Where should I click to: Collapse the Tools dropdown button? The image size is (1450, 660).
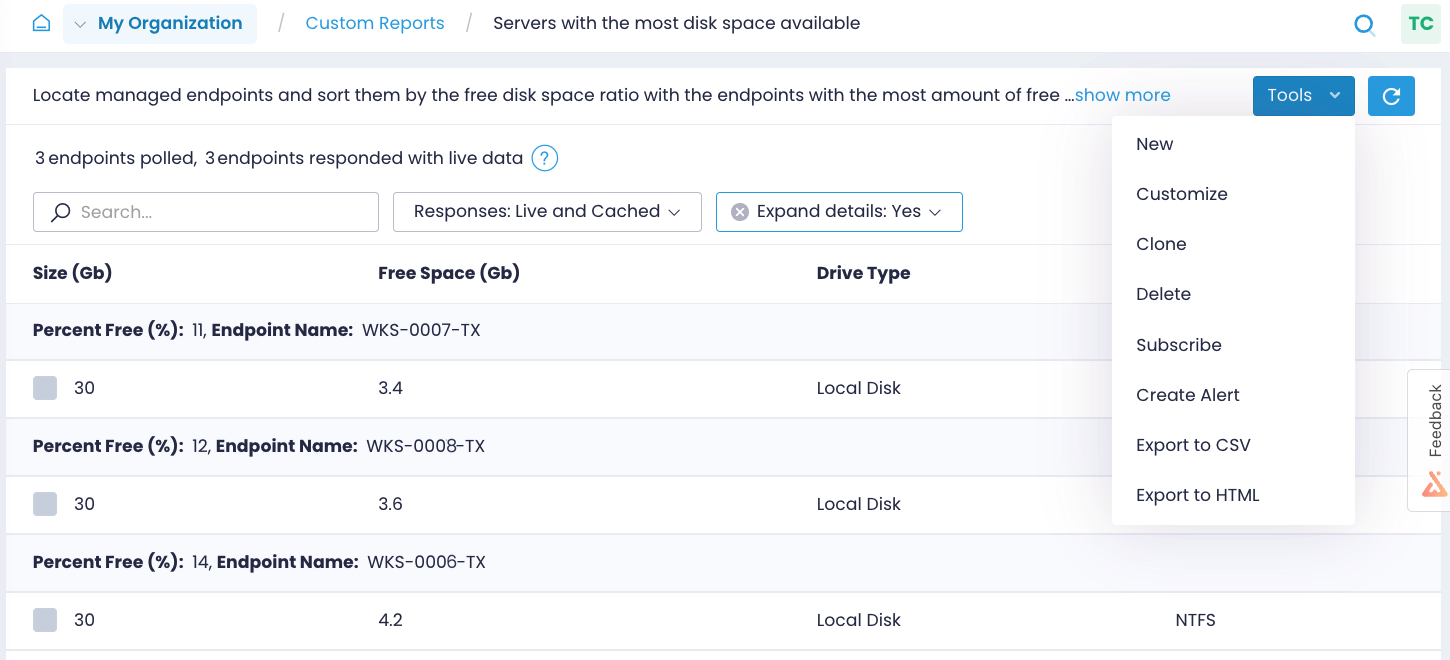click(x=1303, y=96)
